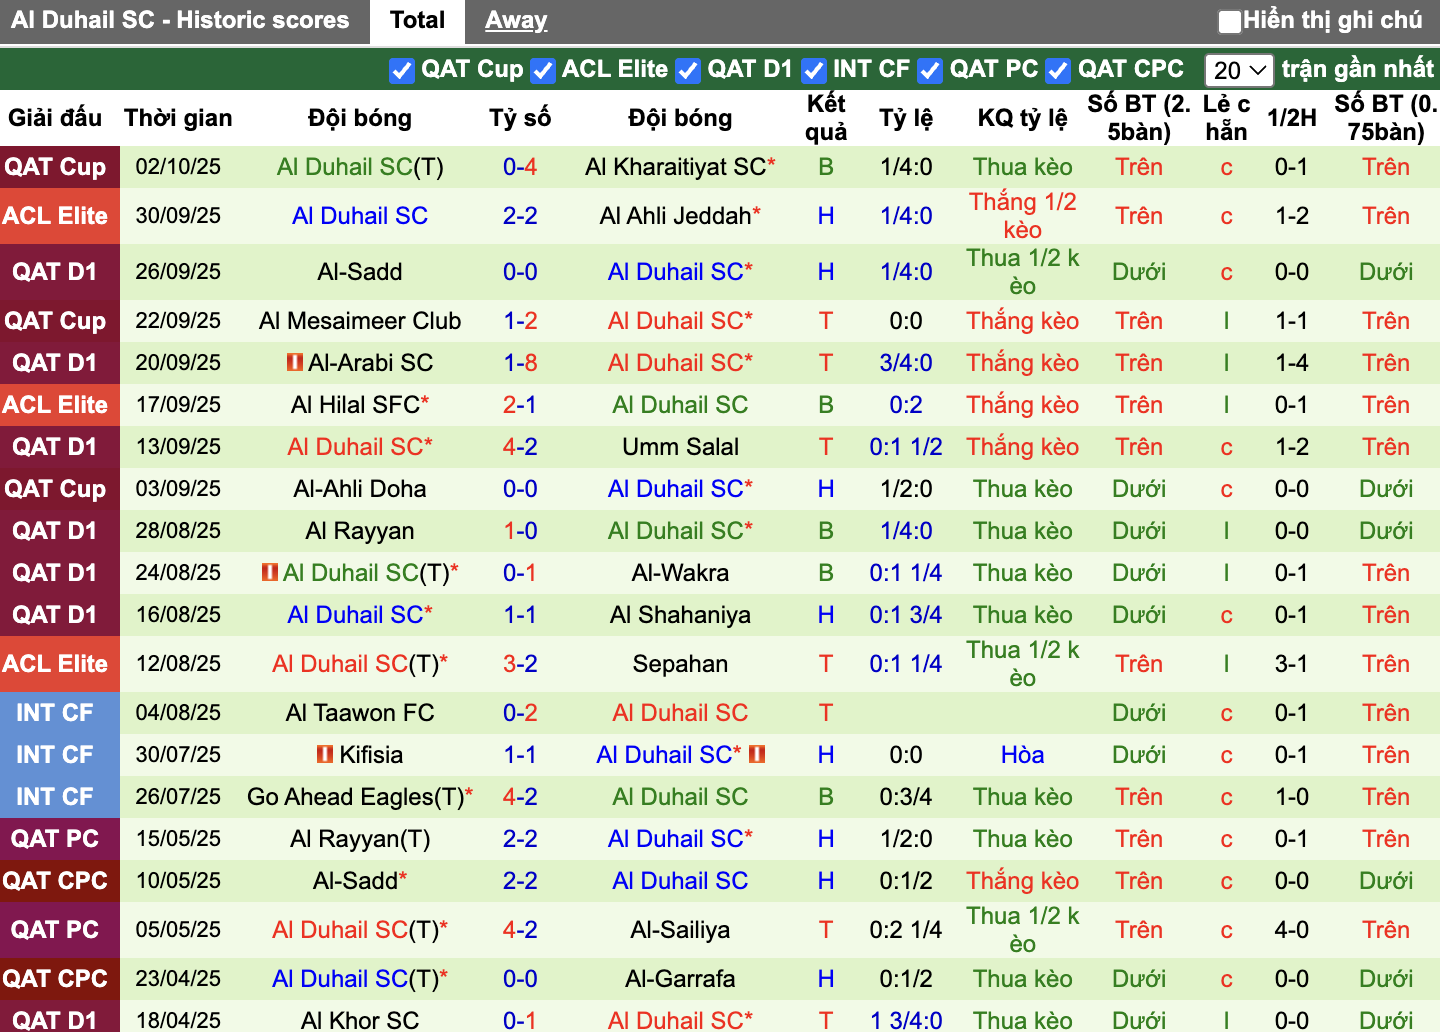Click date 17/09/25 in Al Hilal row
The width and height of the screenshot is (1440, 1032).
click(178, 405)
